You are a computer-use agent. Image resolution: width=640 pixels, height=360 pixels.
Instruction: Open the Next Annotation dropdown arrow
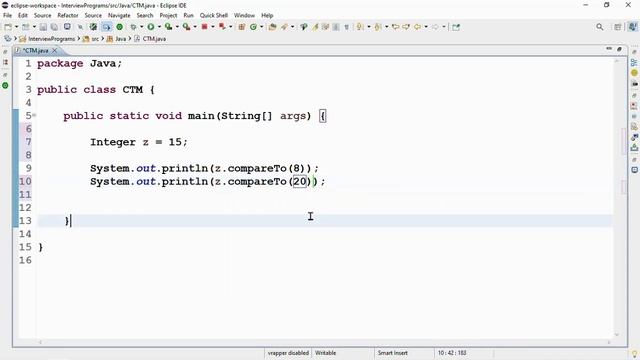click(x=369, y=27)
